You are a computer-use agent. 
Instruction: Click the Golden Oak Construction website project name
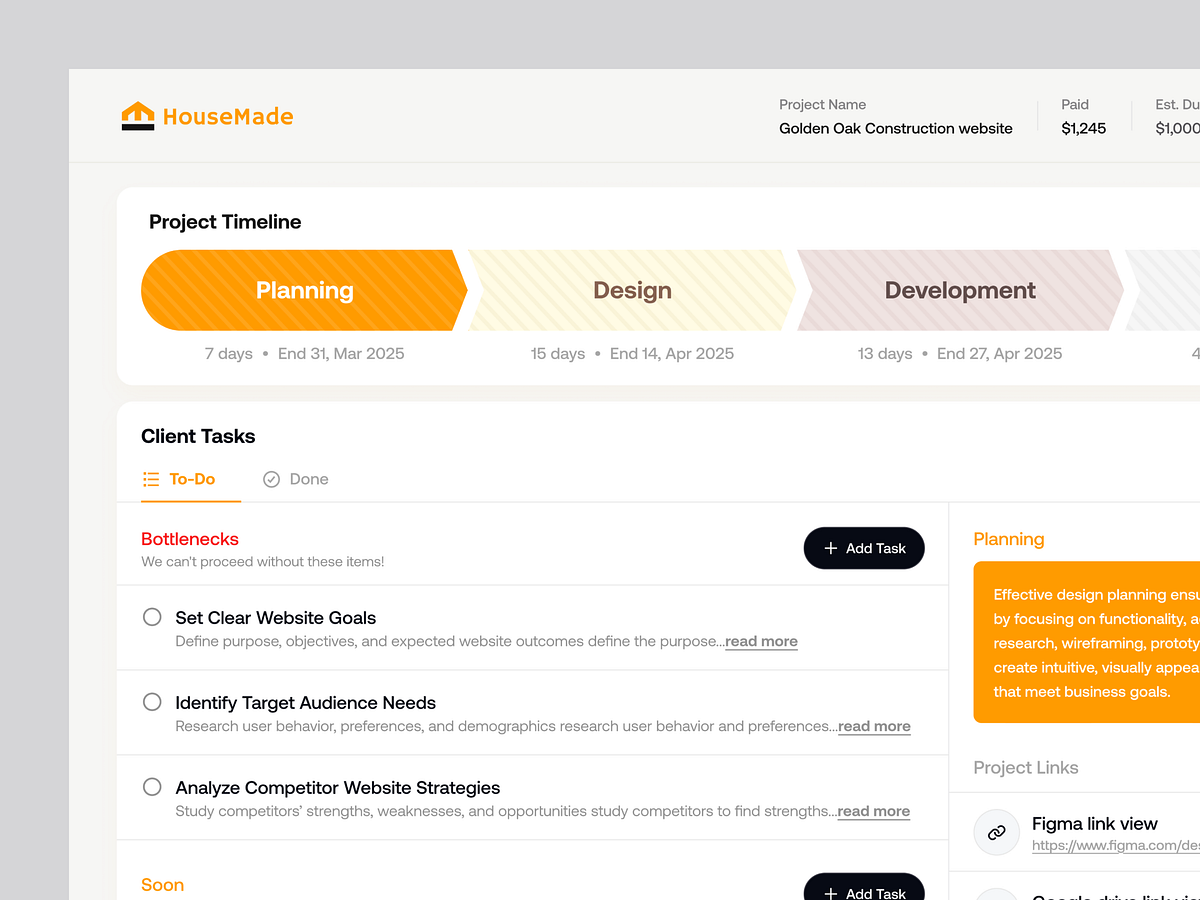[896, 128]
